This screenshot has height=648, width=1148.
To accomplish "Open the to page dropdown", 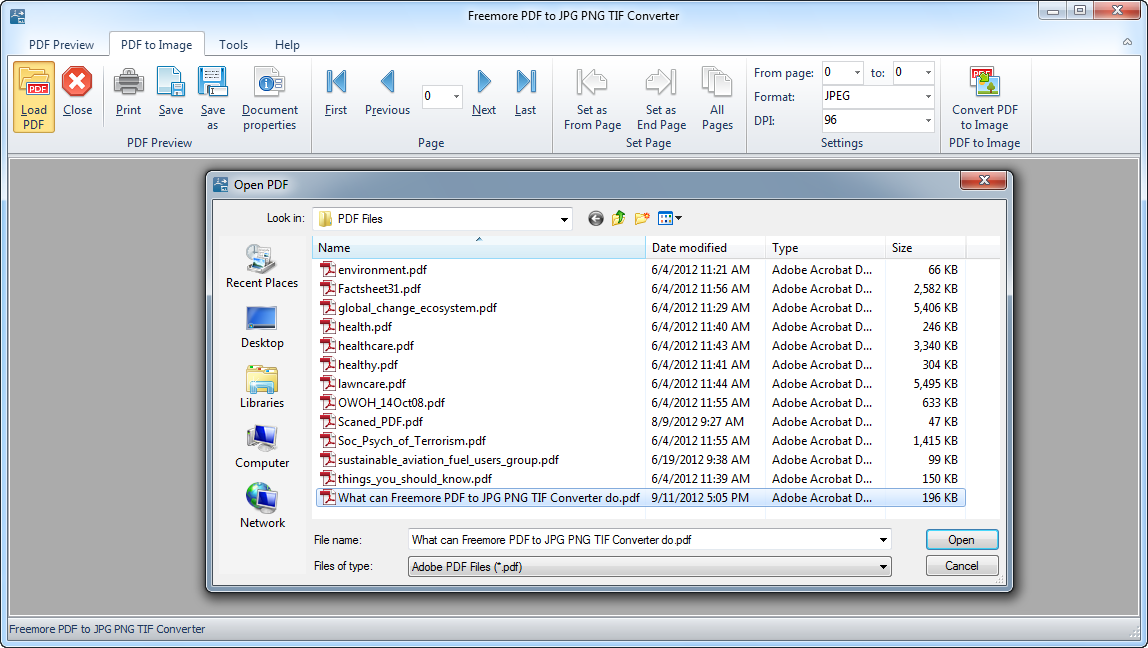I will pyautogui.click(x=928, y=72).
